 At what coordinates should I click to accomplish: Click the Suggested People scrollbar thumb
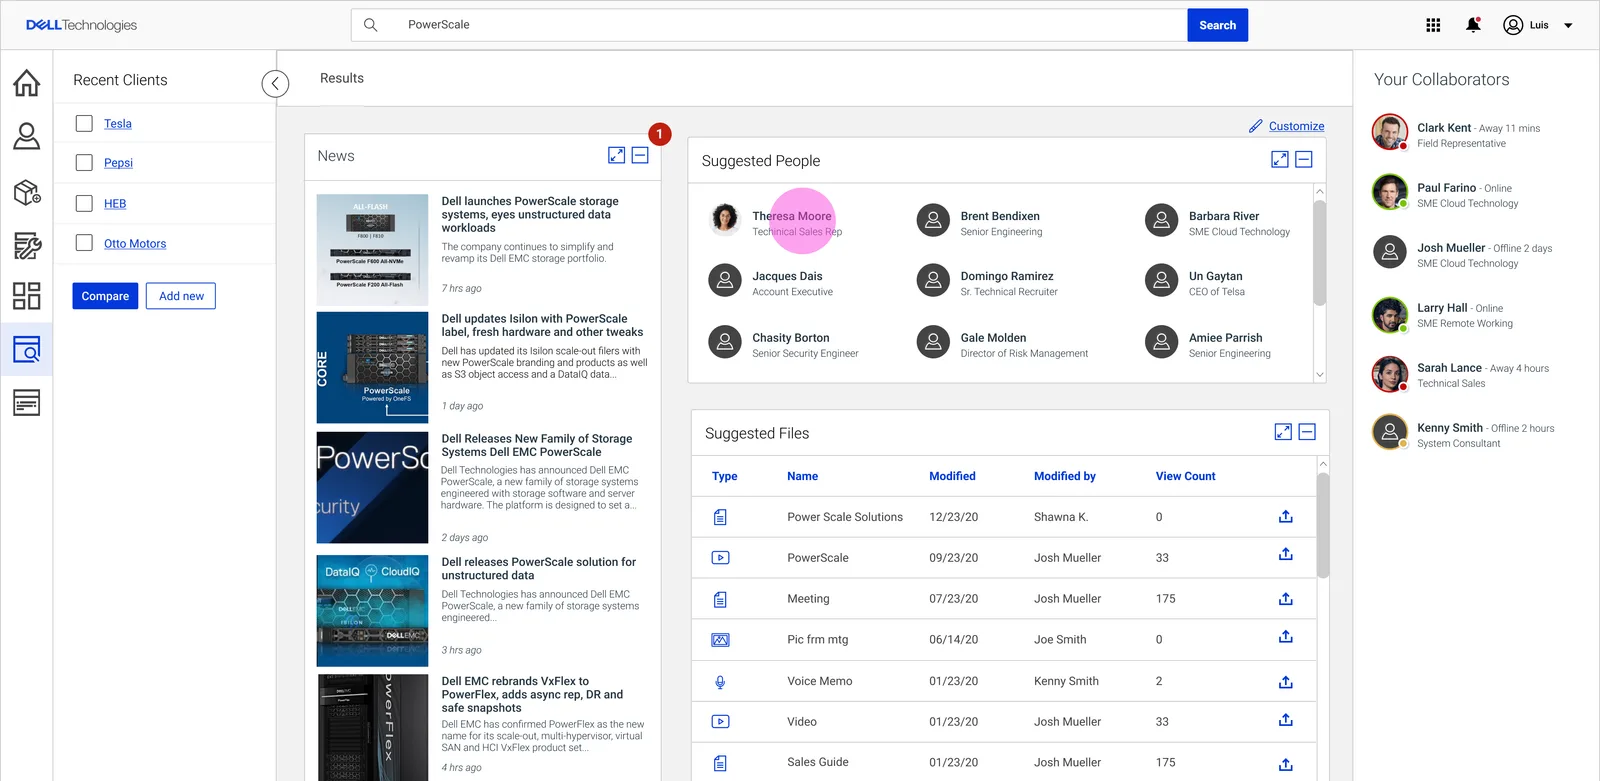(1319, 253)
